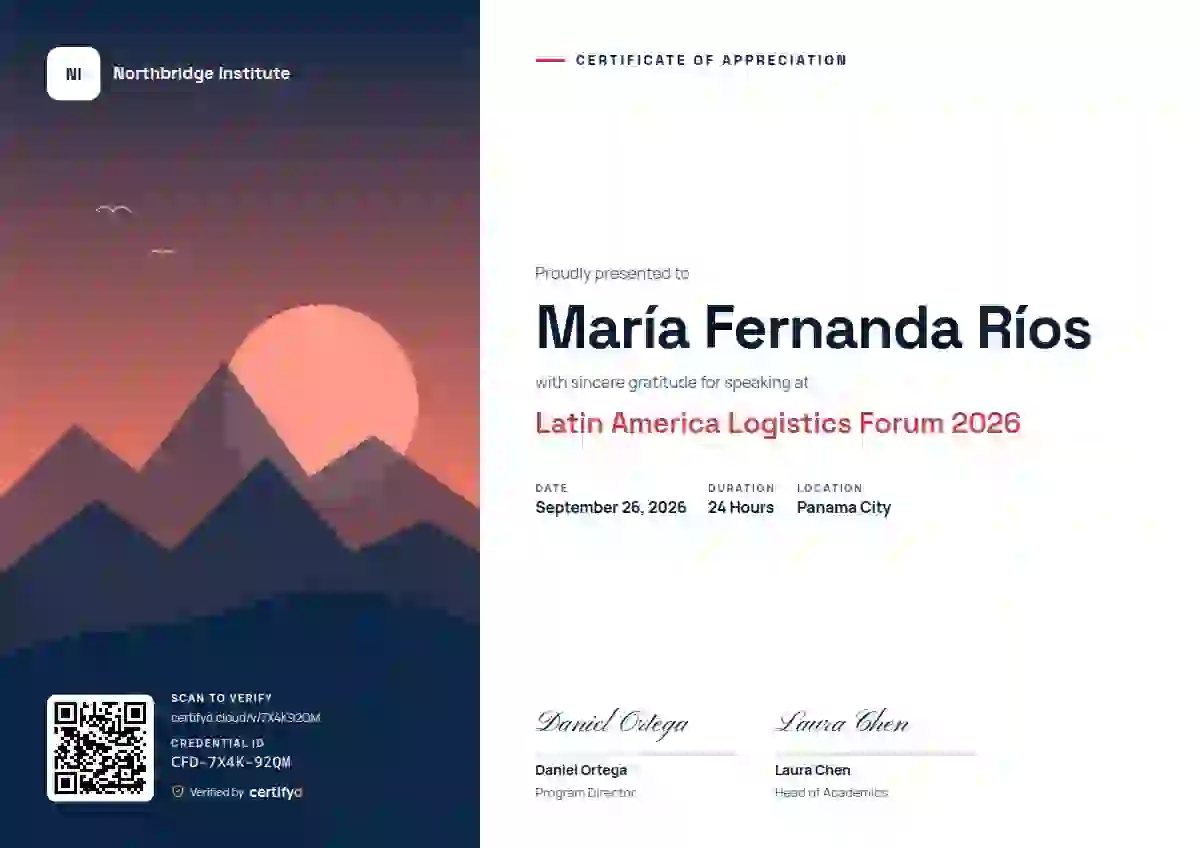Screen dimensions: 1200x848
Task: Click the "CERTIFICATE OF APPRECIATION" heading
Action: [711, 60]
